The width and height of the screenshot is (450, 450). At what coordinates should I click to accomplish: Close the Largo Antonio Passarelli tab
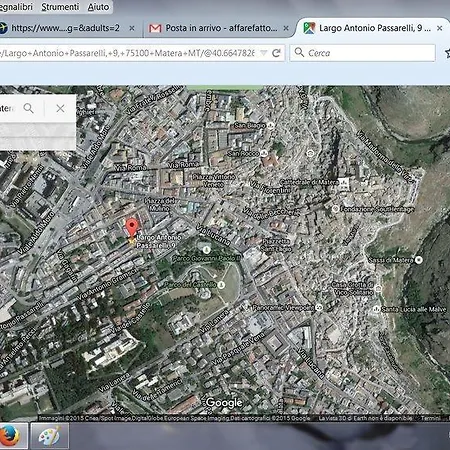tap(440, 28)
